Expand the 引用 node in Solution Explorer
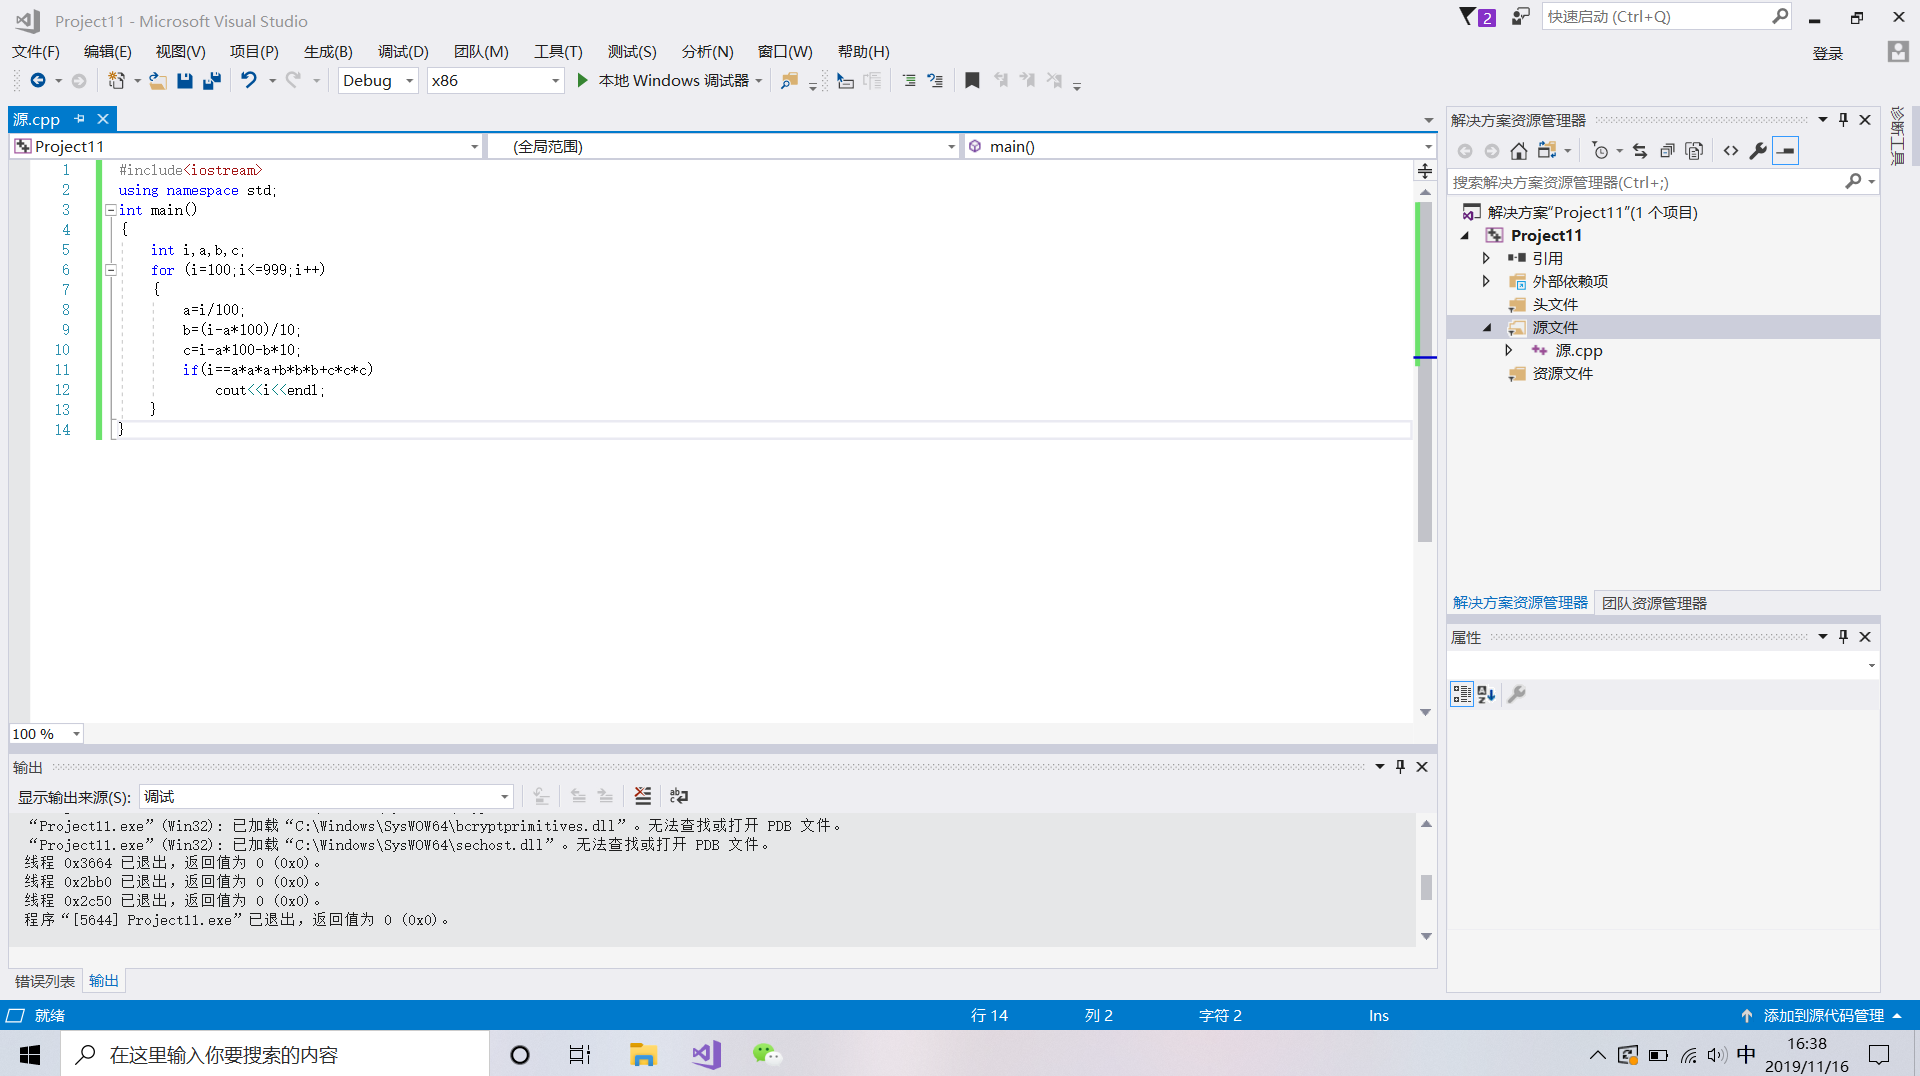The height and width of the screenshot is (1076, 1920). click(1486, 258)
